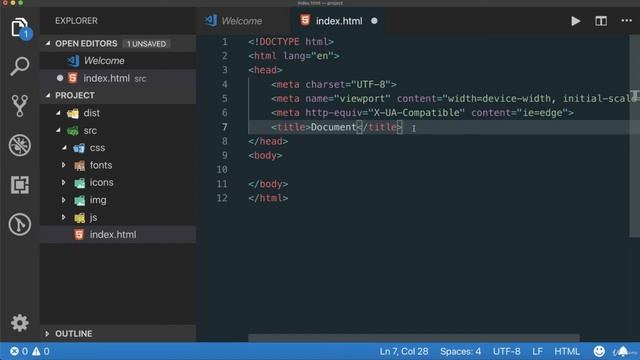The image size is (640, 360).
Task: Open the Debug view in activity bar
Action: (20, 145)
